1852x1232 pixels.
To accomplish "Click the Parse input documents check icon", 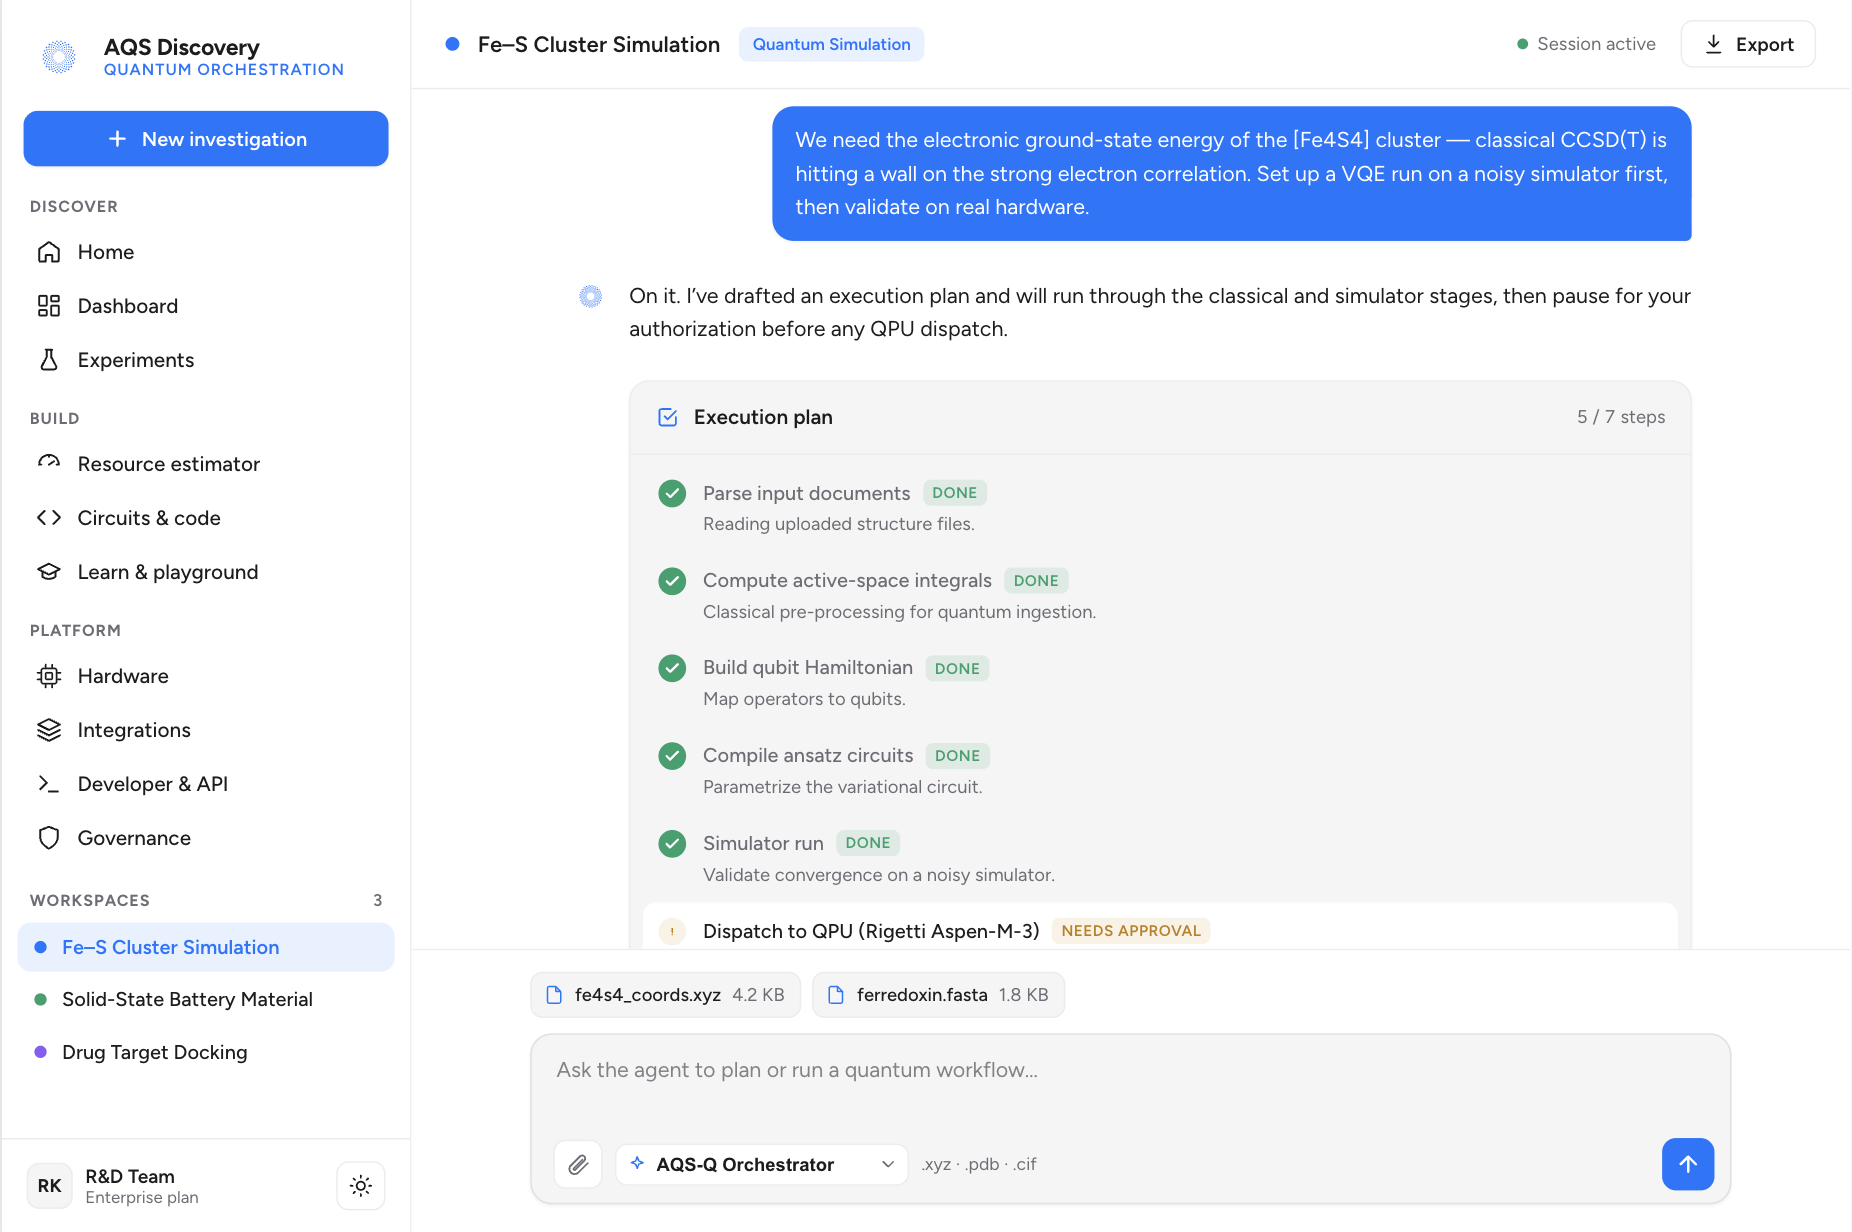I will [672, 493].
